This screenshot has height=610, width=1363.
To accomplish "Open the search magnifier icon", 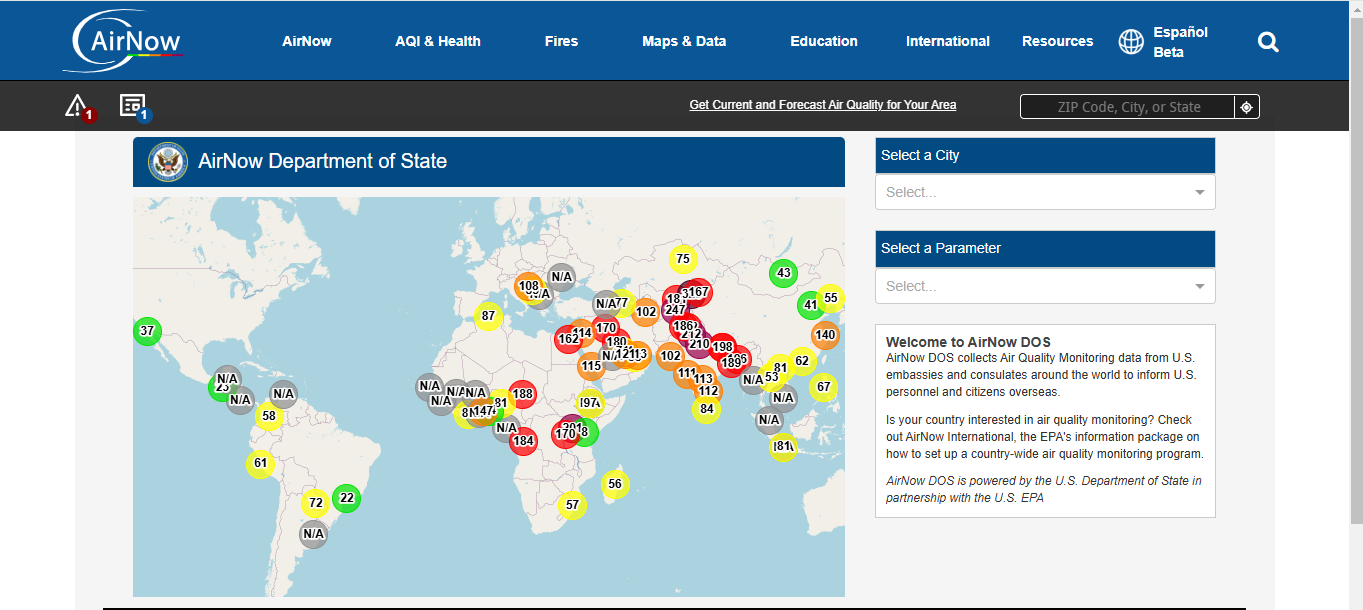I will pos(1268,42).
